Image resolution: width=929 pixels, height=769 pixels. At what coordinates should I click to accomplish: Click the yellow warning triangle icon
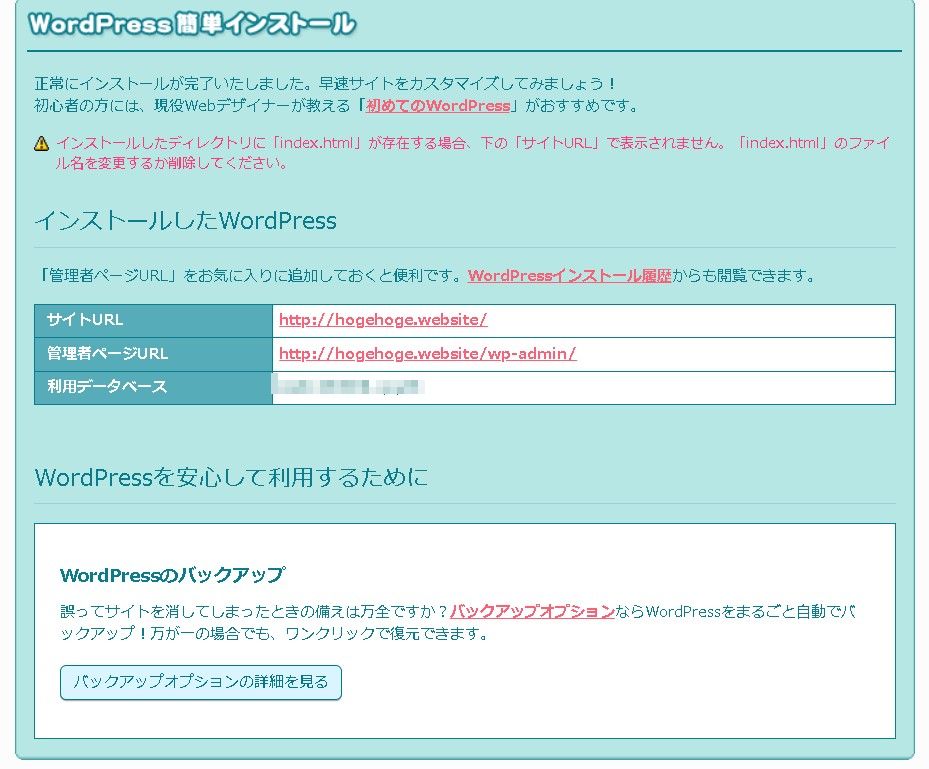click(x=42, y=144)
